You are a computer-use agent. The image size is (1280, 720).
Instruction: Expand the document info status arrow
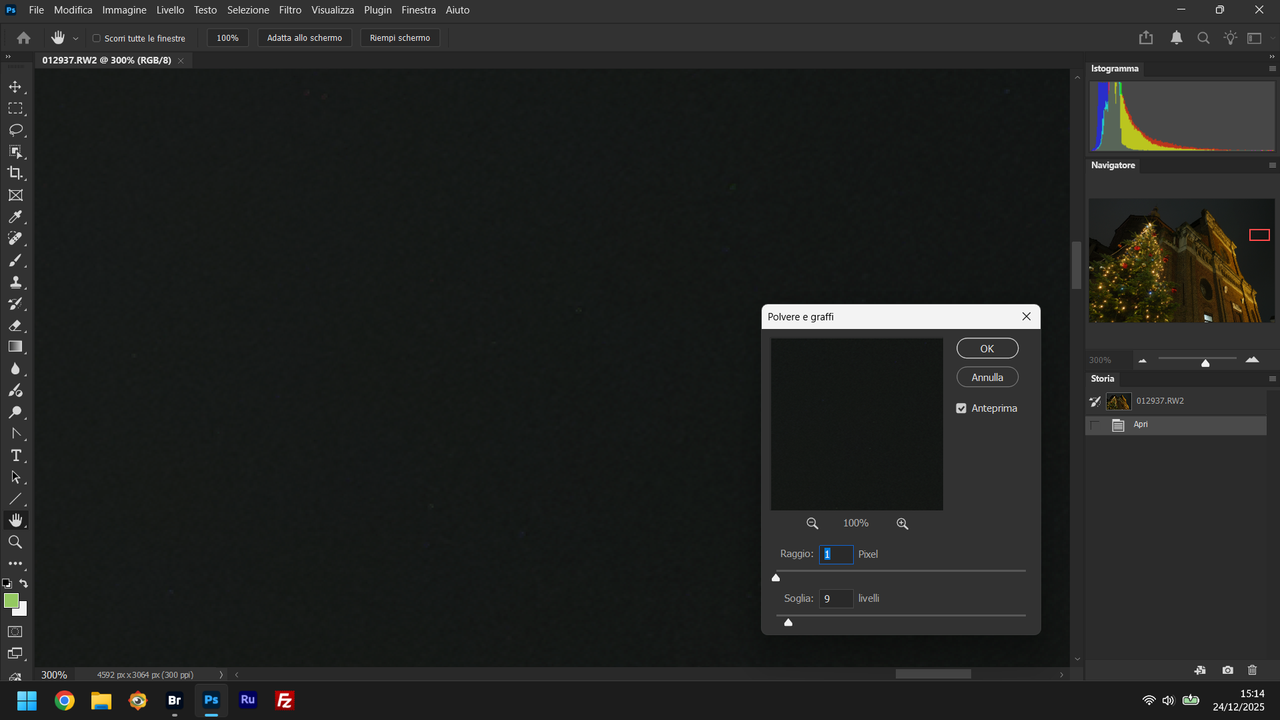pyautogui.click(x=221, y=675)
